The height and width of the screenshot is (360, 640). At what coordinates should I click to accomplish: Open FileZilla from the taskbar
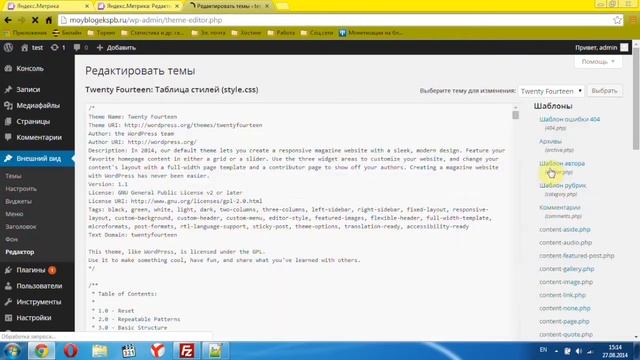pos(187,351)
